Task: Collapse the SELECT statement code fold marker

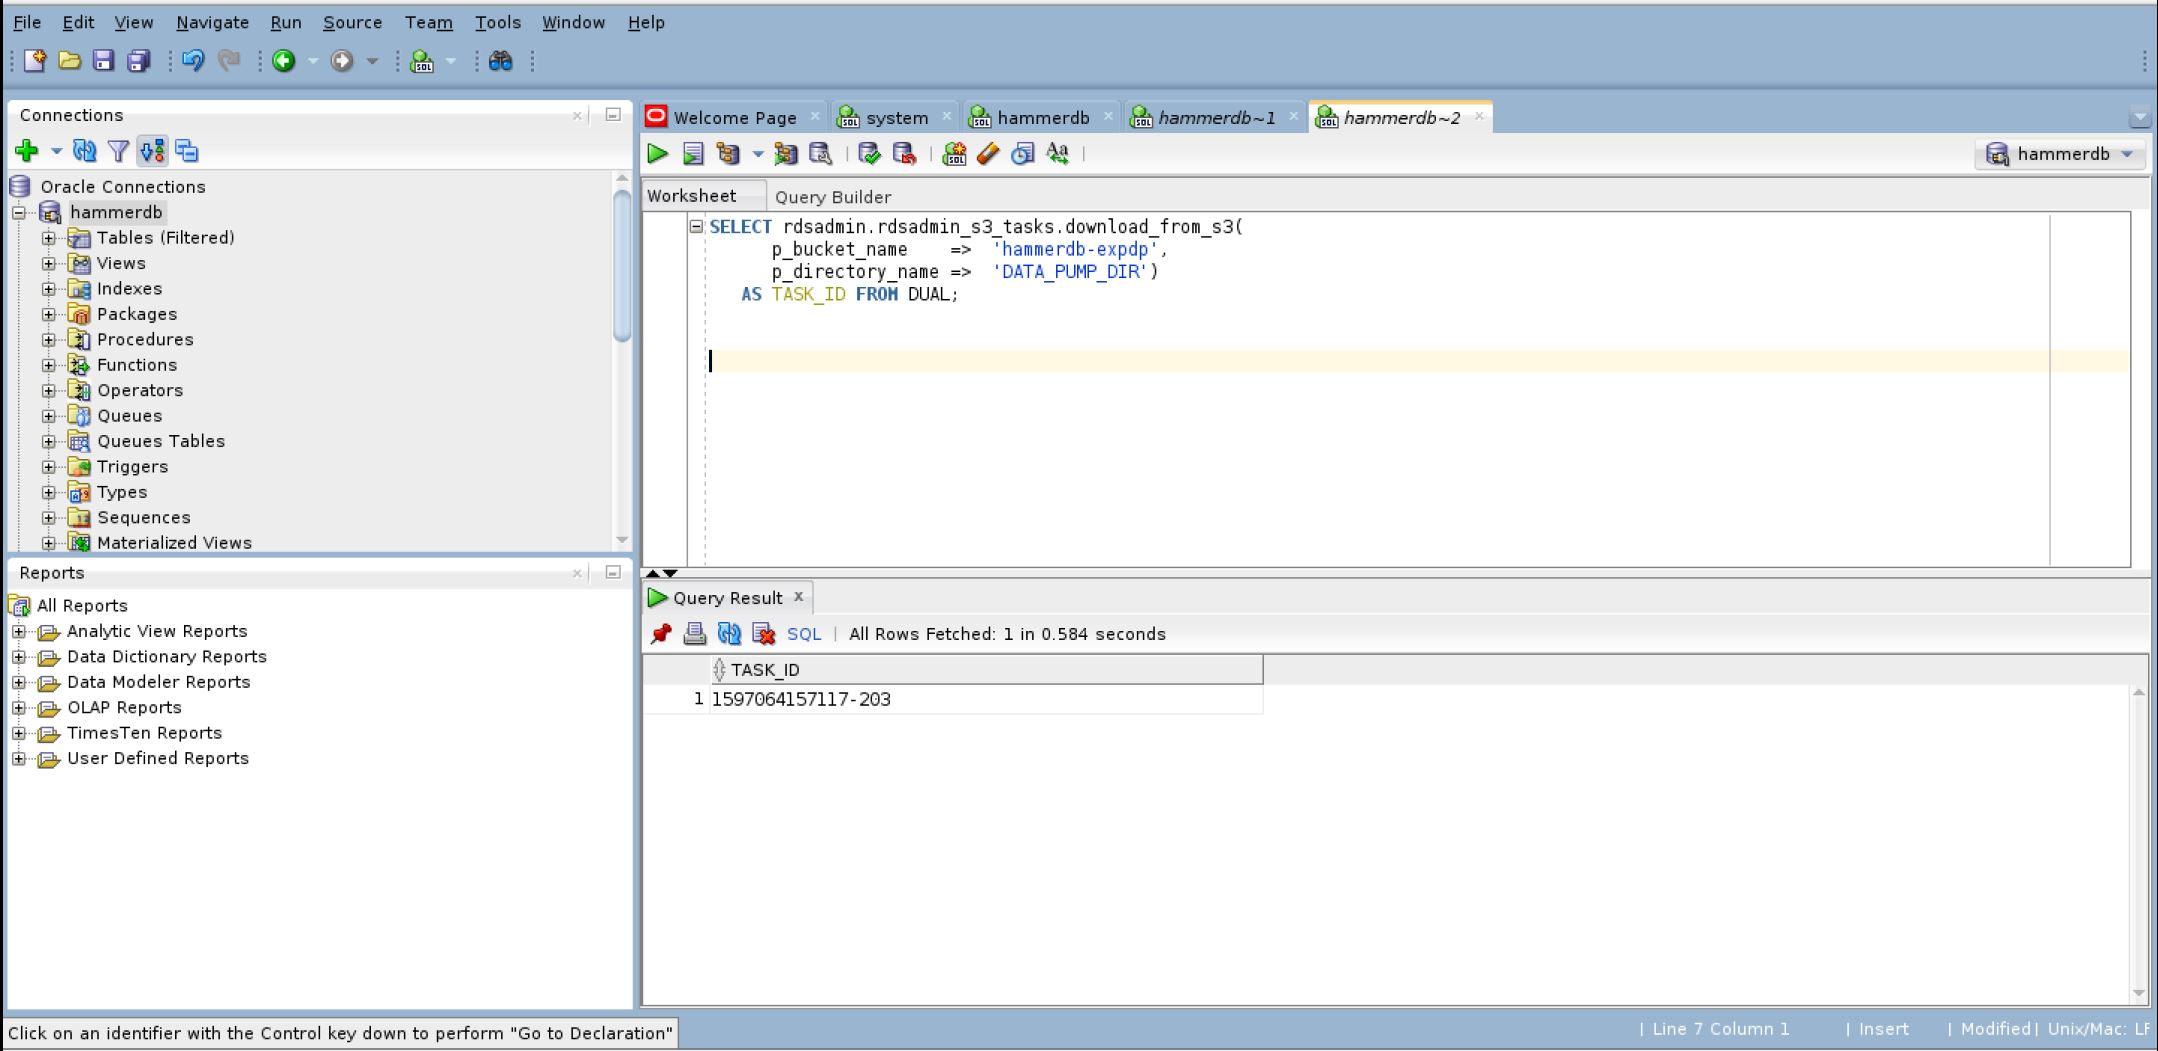Action: [696, 227]
